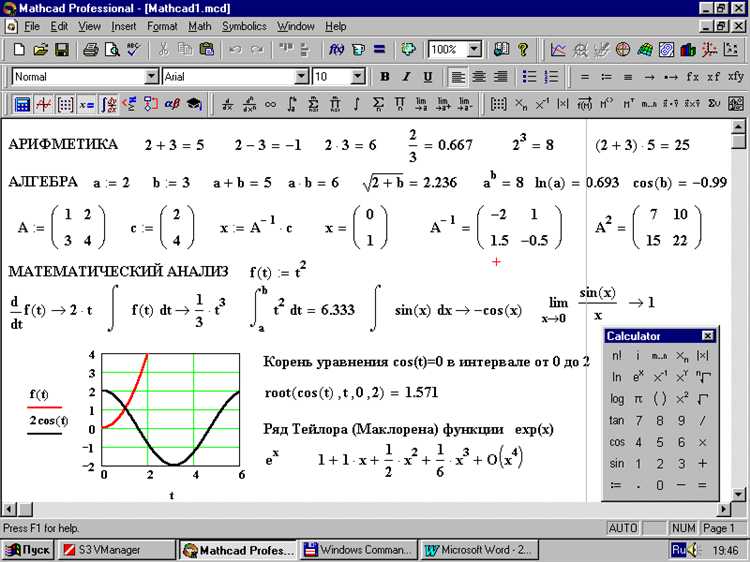Click the Windows Start (Пуск) button
Screen dimensions: 750x562
(x=28, y=549)
